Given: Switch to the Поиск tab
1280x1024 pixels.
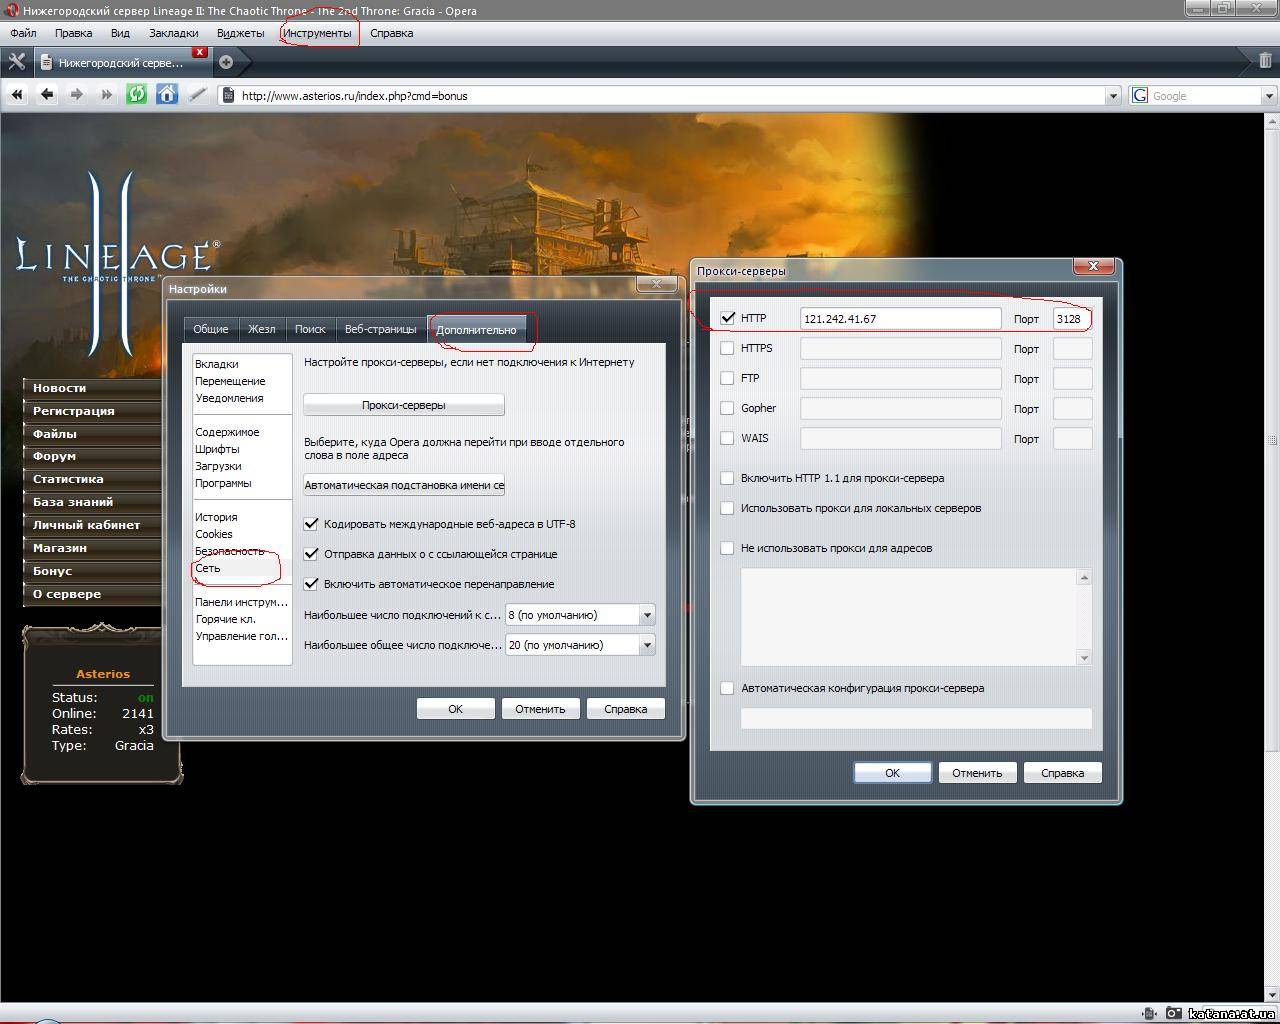Looking at the screenshot, I should (x=310, y=329).
